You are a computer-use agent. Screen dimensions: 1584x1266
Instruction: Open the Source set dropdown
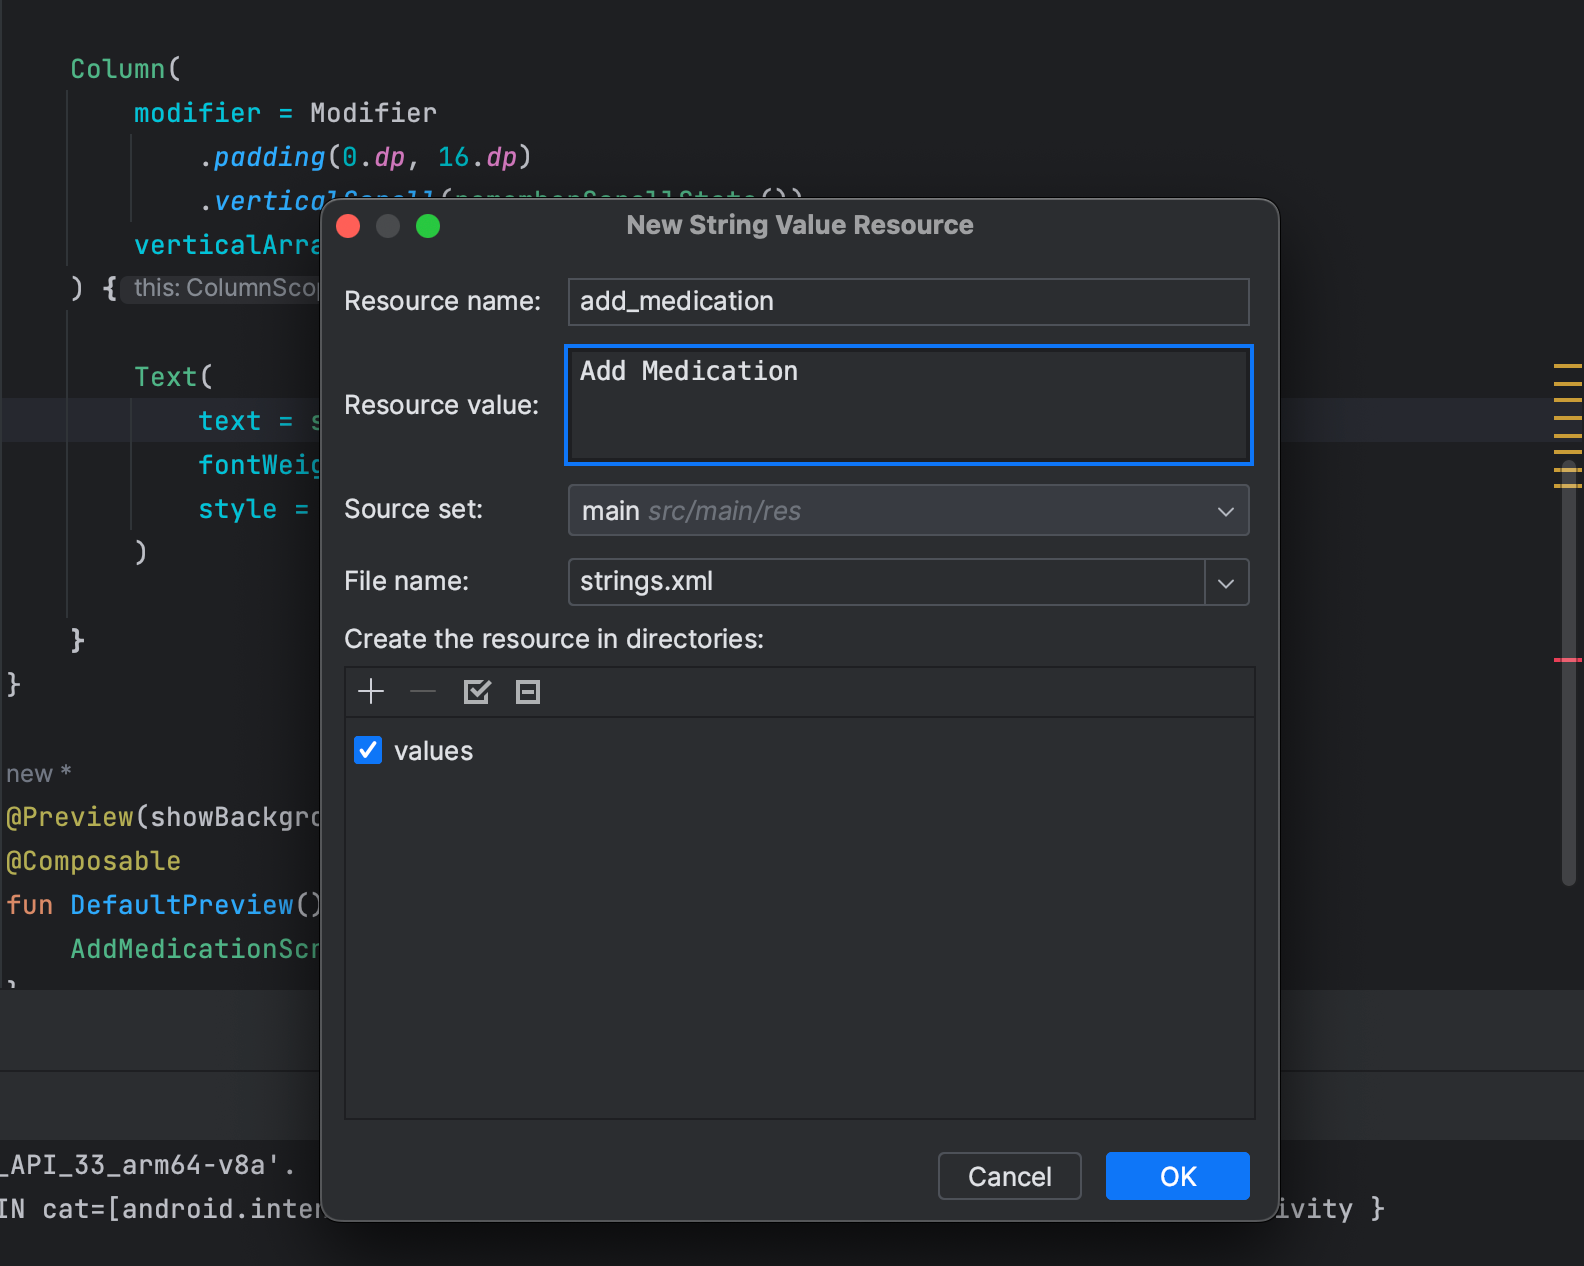[x=908, y=510]
